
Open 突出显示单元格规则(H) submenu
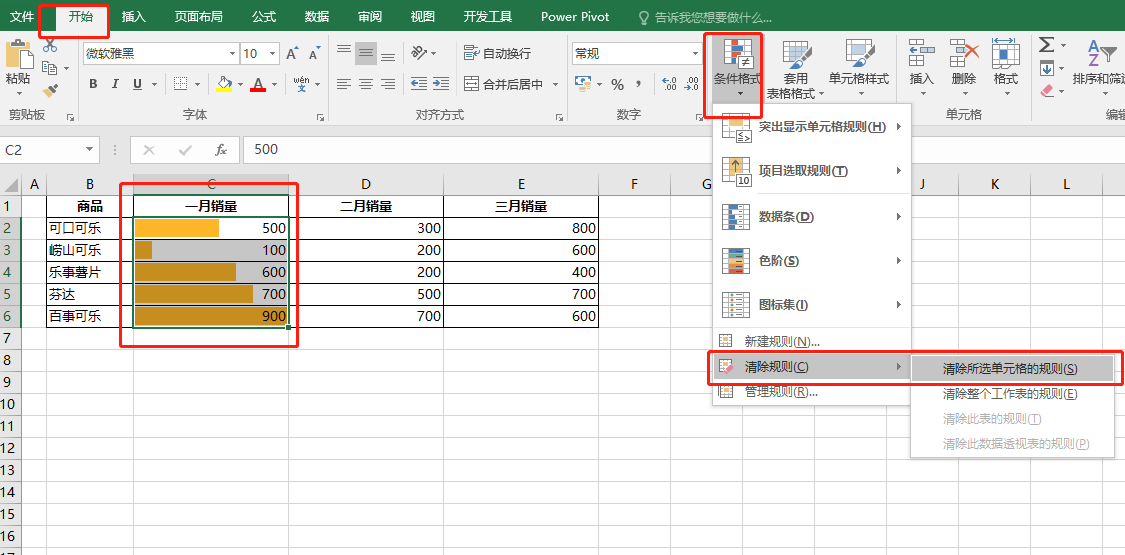(811, 128)
